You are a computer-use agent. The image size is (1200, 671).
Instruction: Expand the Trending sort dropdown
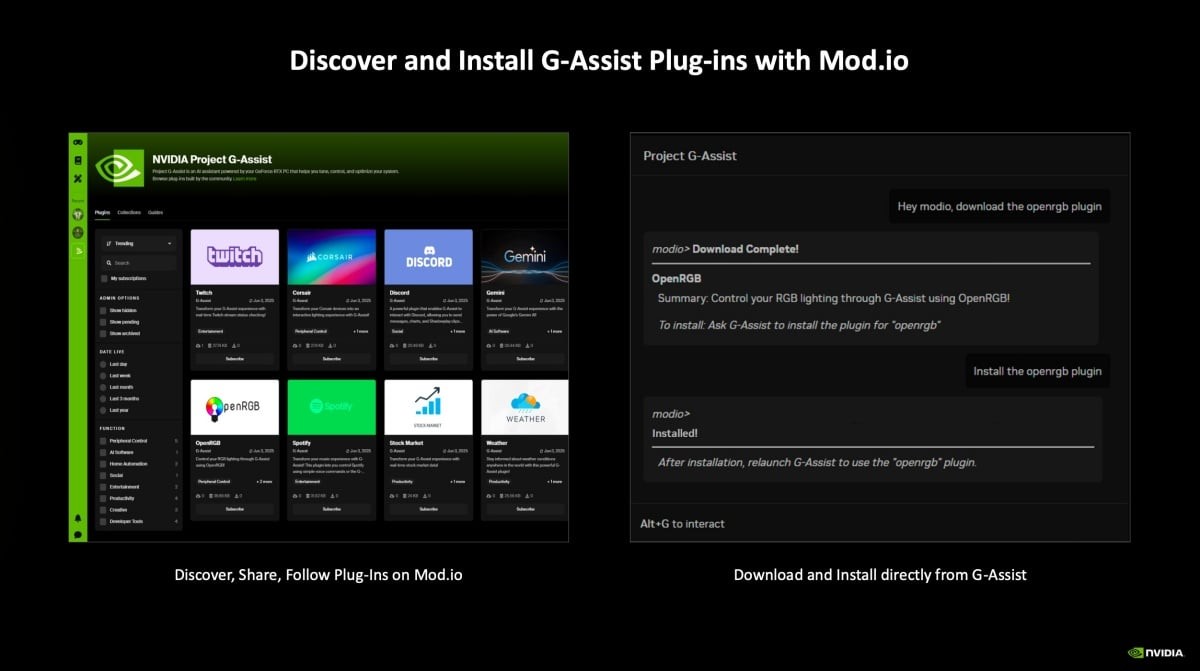pos(139,243)
